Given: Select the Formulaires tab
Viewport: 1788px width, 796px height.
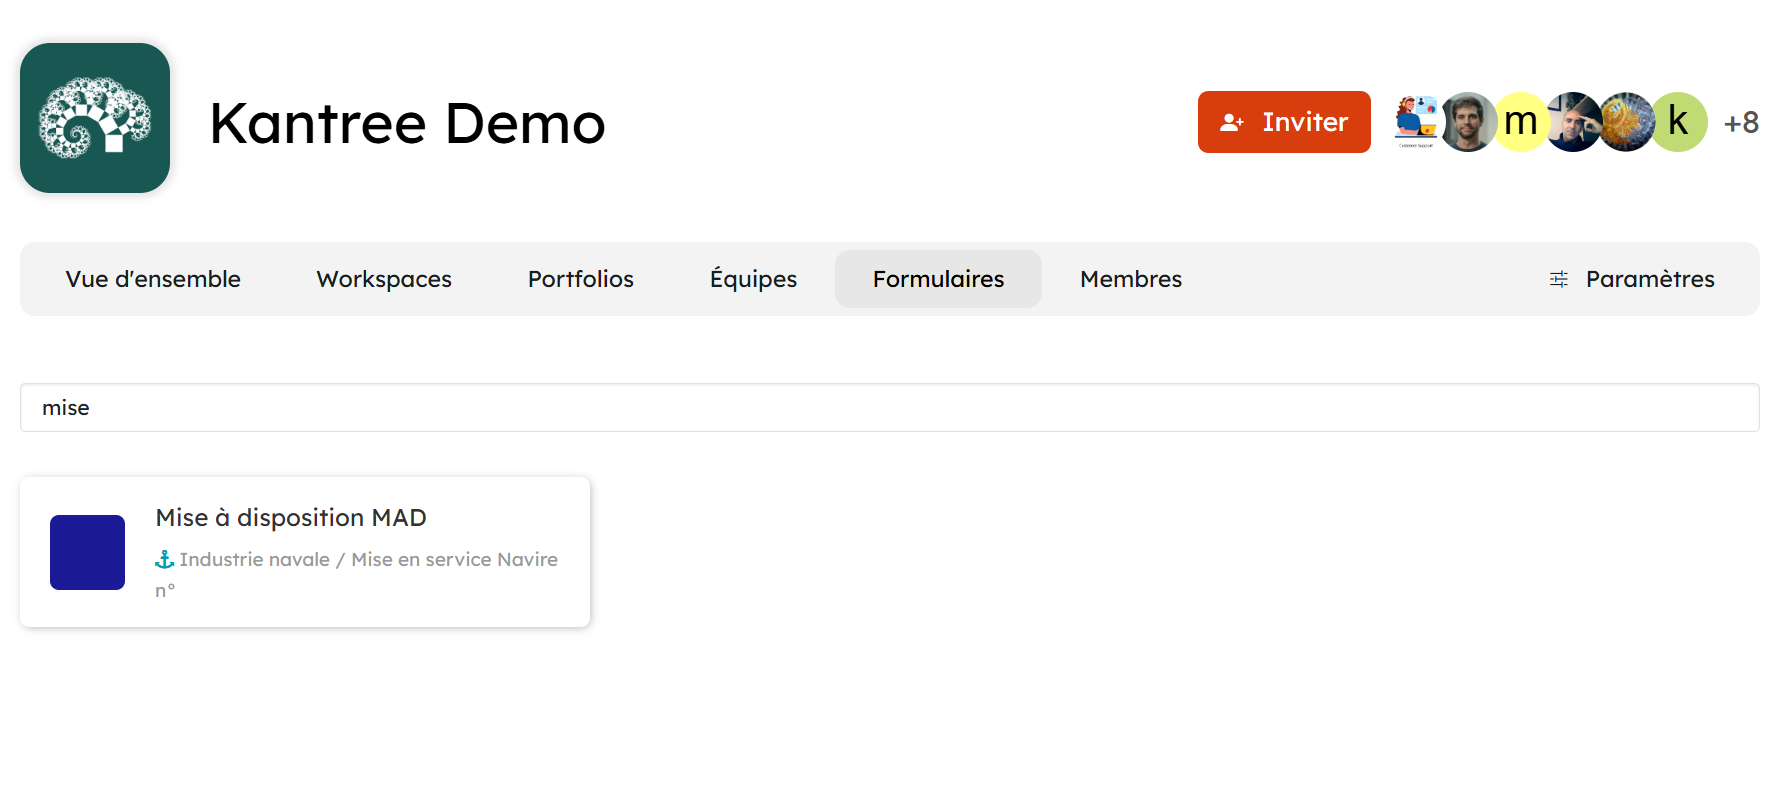Looking at the screenshot, I should 938,279.
